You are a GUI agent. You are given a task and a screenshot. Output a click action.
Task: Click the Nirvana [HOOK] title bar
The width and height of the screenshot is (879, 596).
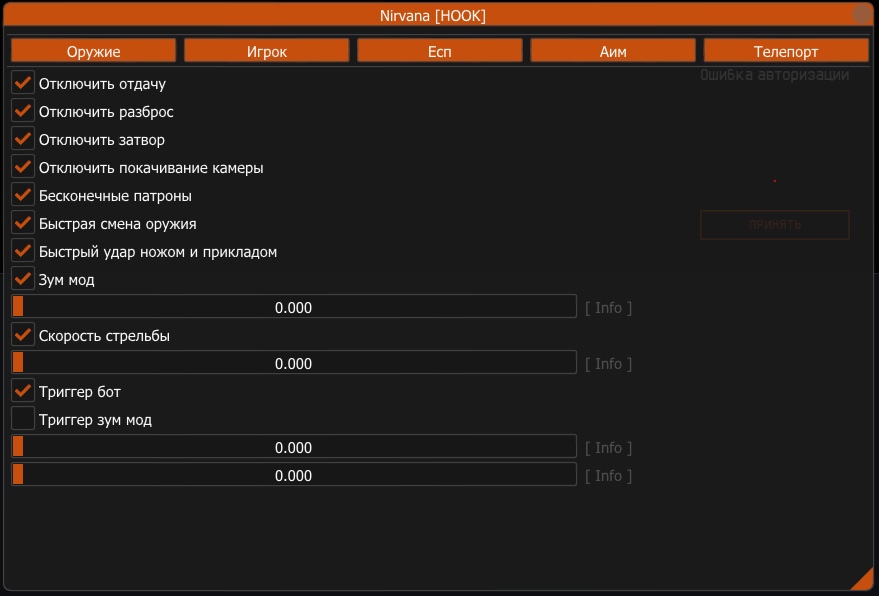click(433, 15)
